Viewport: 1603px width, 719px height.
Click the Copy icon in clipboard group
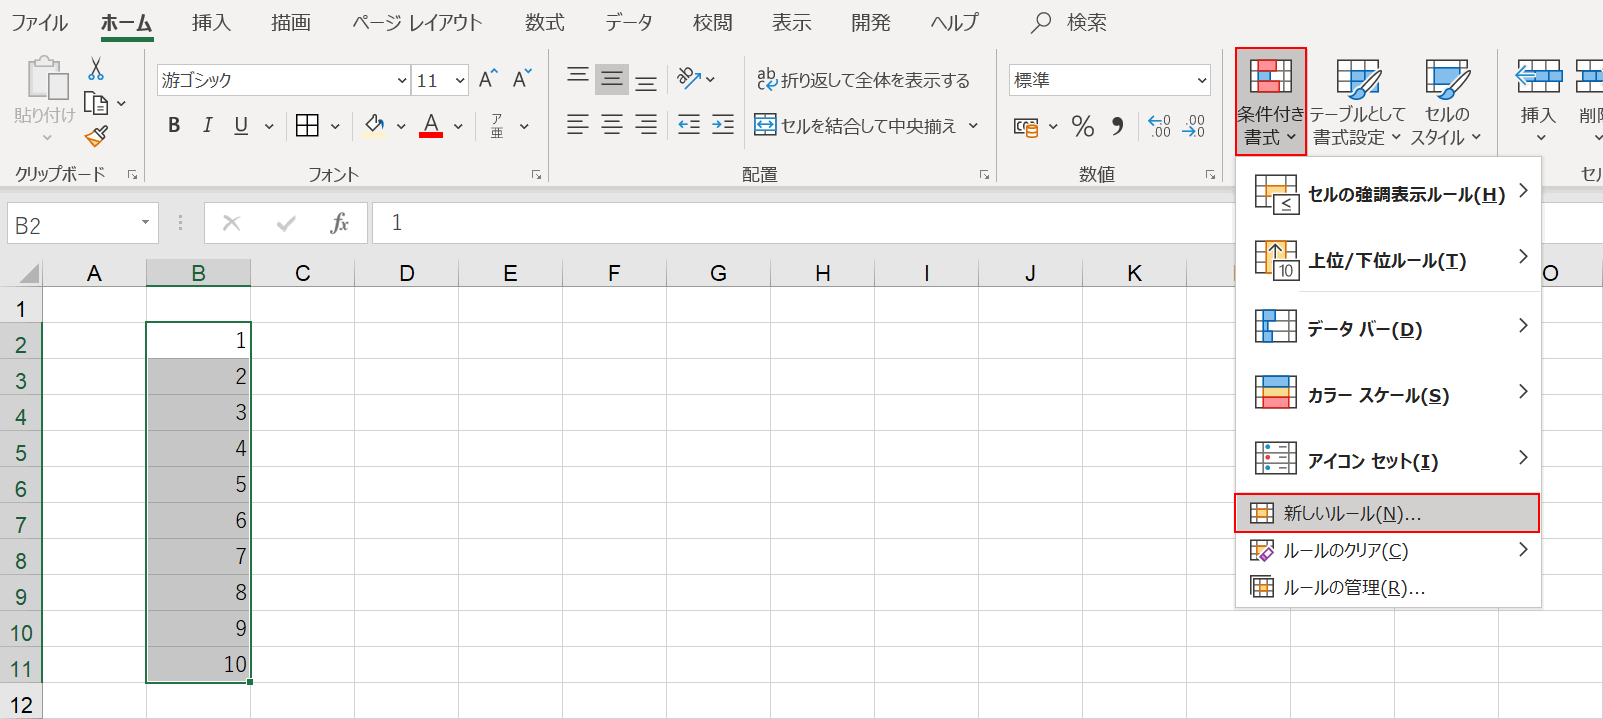pos(96,103)
